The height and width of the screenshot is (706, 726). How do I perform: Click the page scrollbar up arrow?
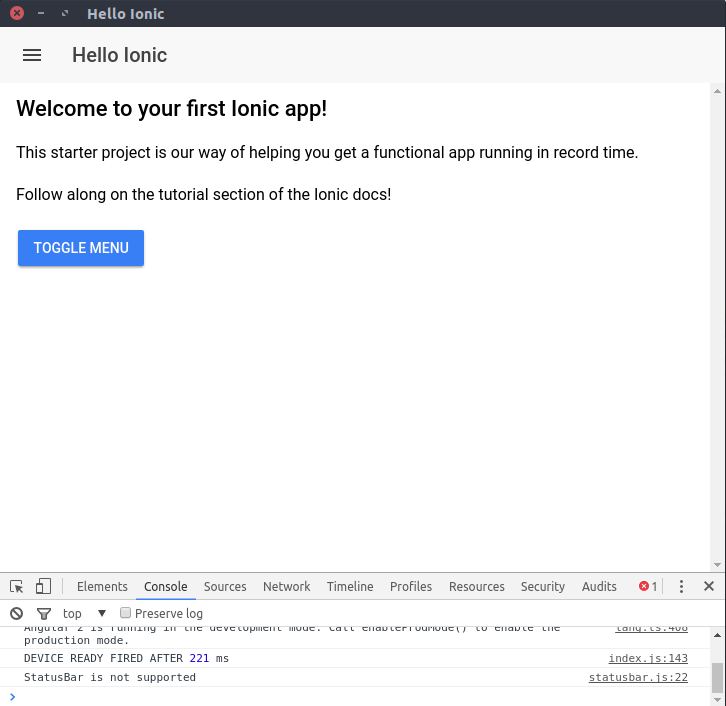coord(717,91)
